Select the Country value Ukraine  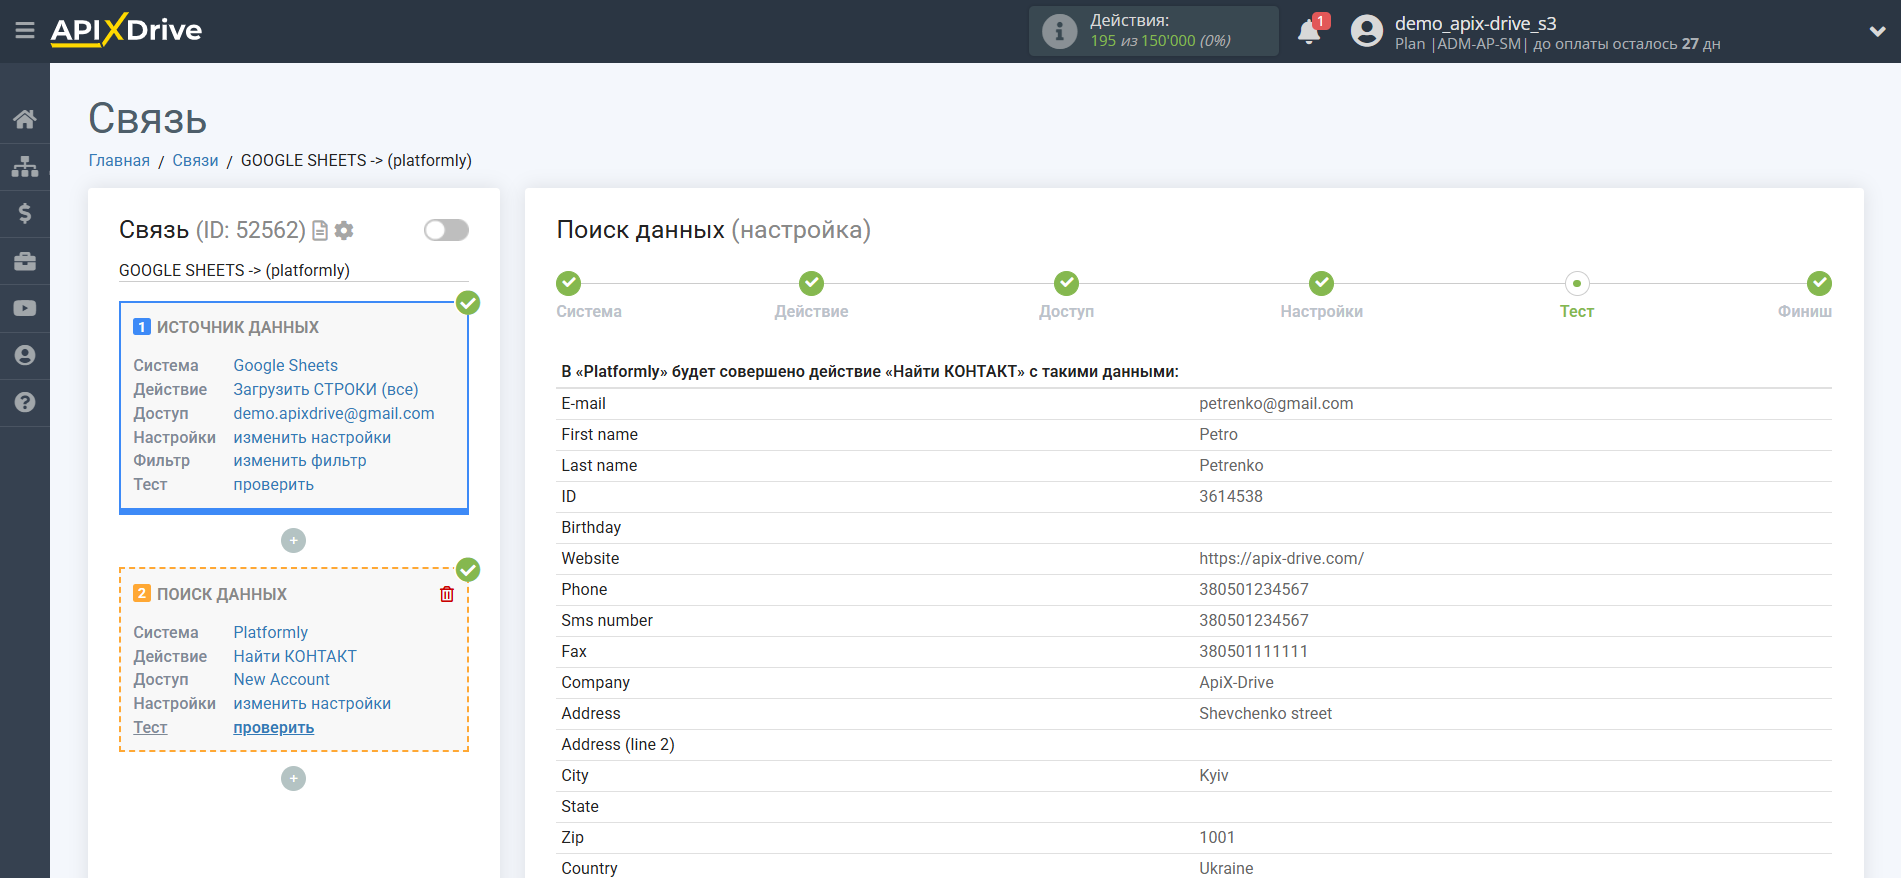(x=1226, y=868)
